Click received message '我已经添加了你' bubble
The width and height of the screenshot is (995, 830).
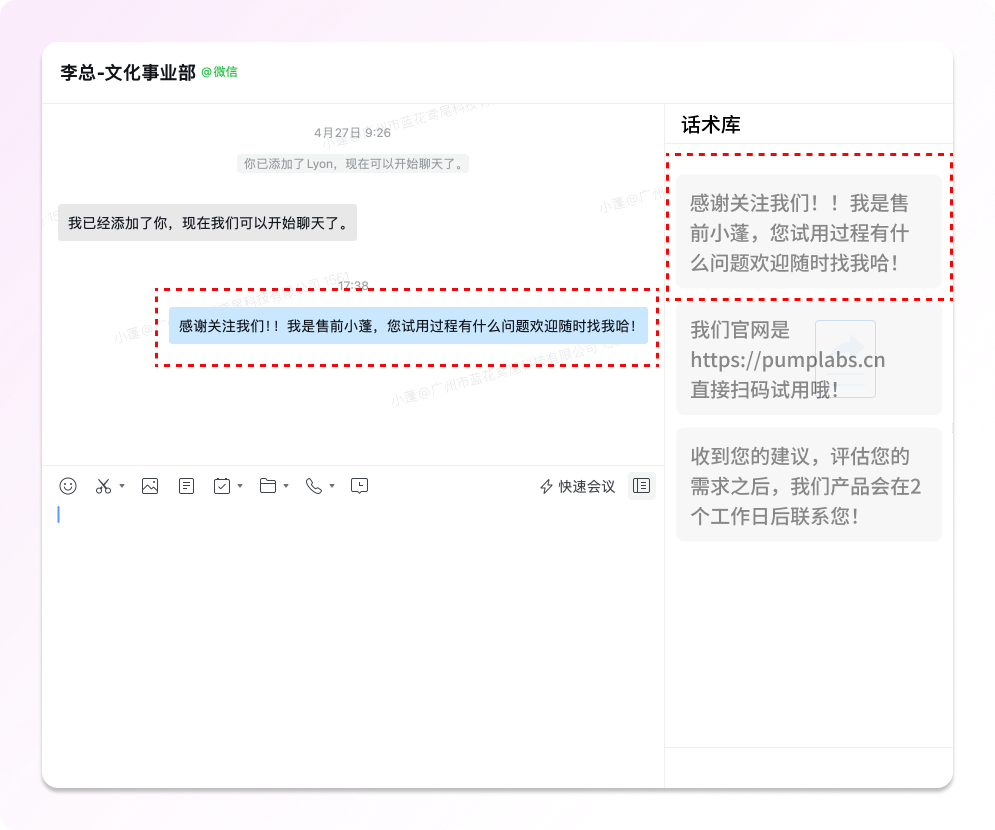208,223
